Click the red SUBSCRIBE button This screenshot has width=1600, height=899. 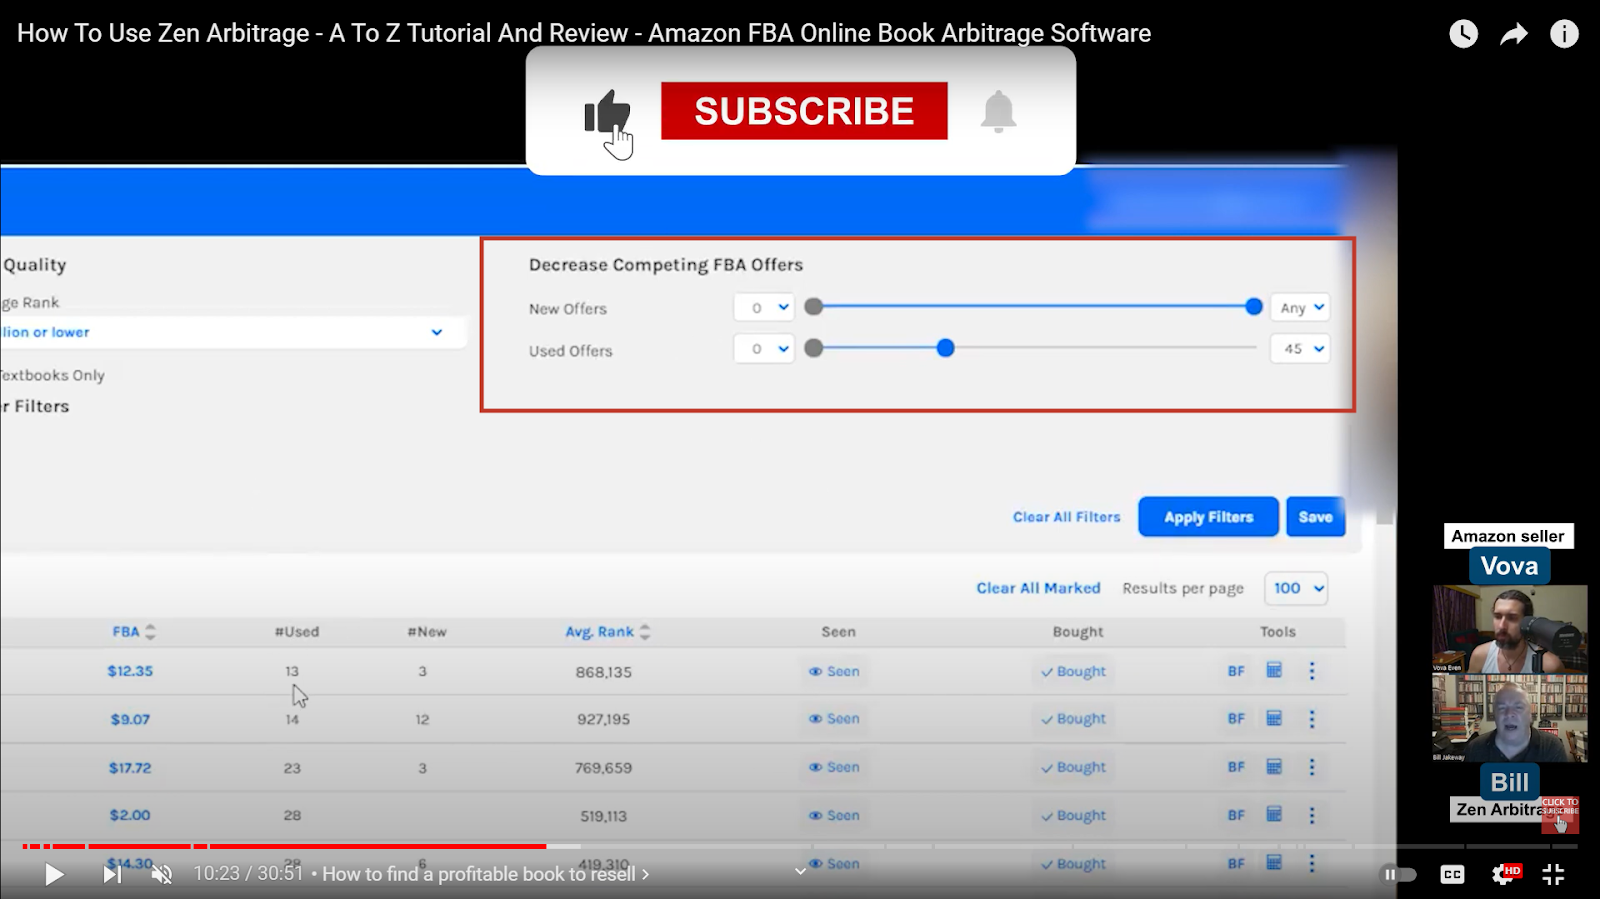point(804,111)
